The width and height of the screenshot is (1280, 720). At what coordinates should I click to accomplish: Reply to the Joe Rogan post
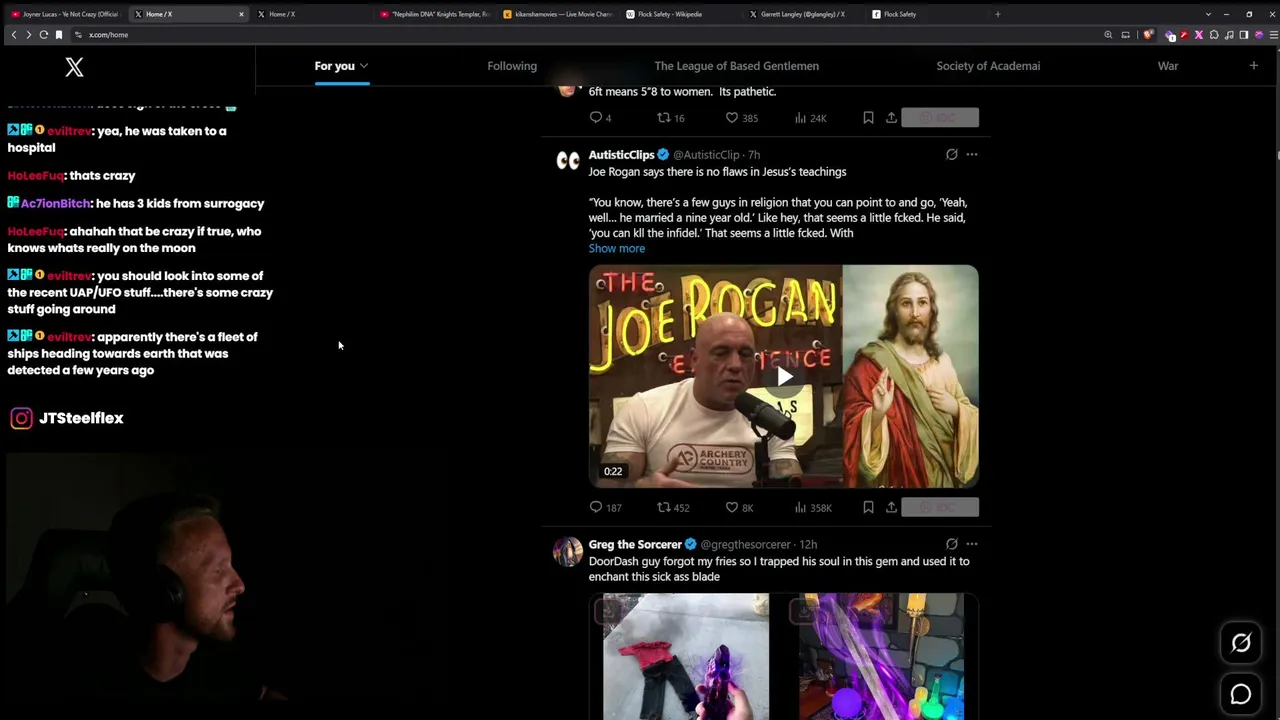tap(605, 508)
